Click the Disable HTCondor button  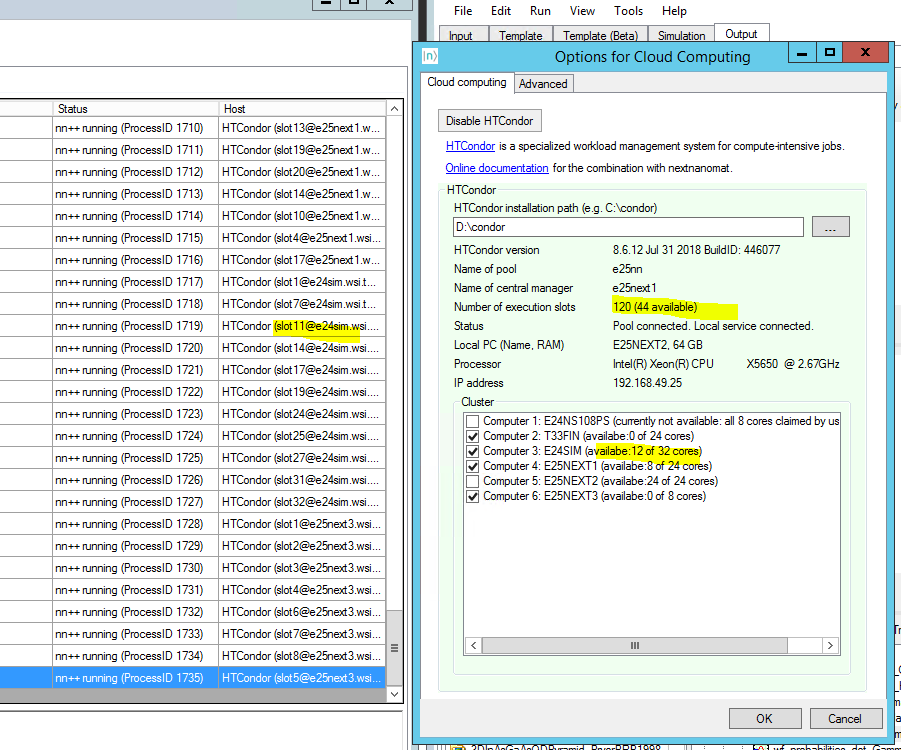(490, 121)
